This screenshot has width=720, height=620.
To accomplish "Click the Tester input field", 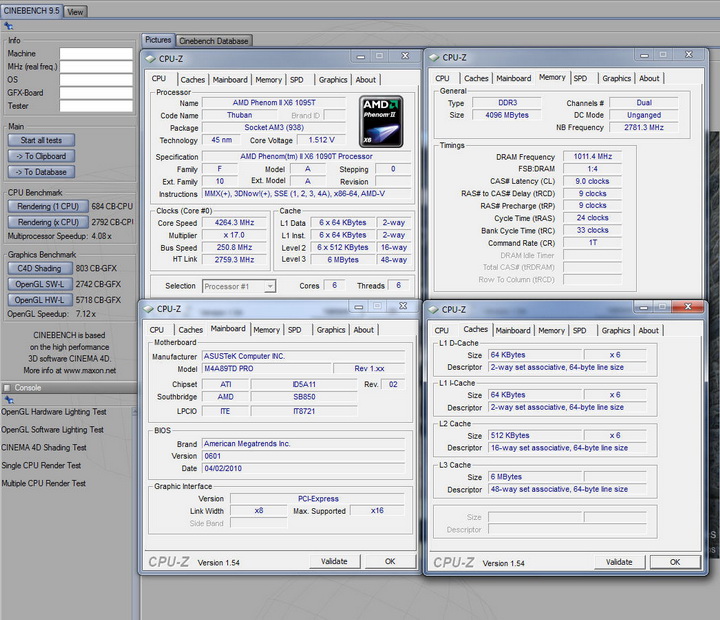I will pyautogui.click(x=96, y=106).
